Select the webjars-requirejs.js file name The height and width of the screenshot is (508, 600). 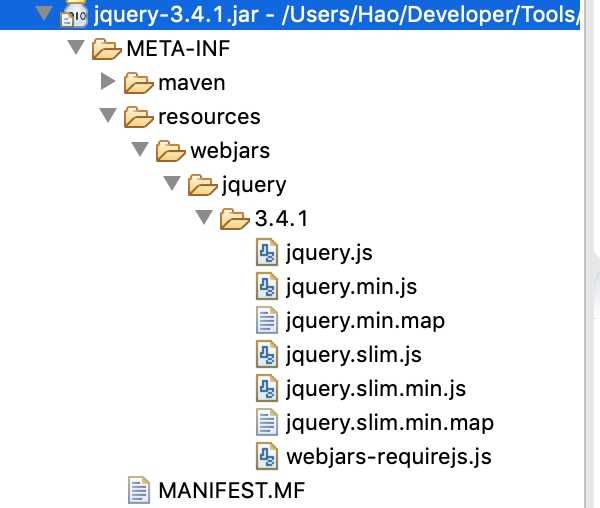click(389, 457)
